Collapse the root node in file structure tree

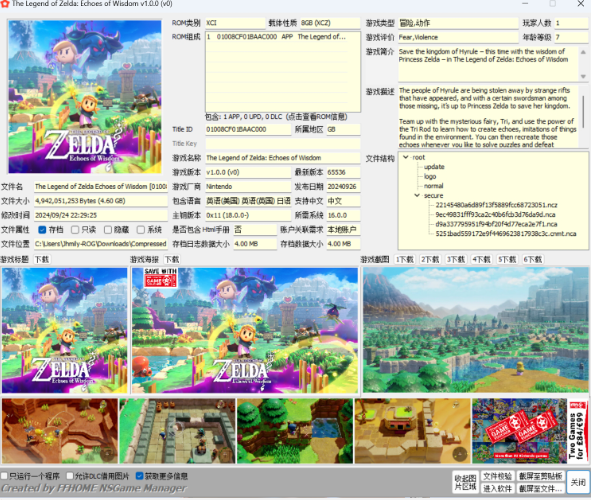coord(406,157)
